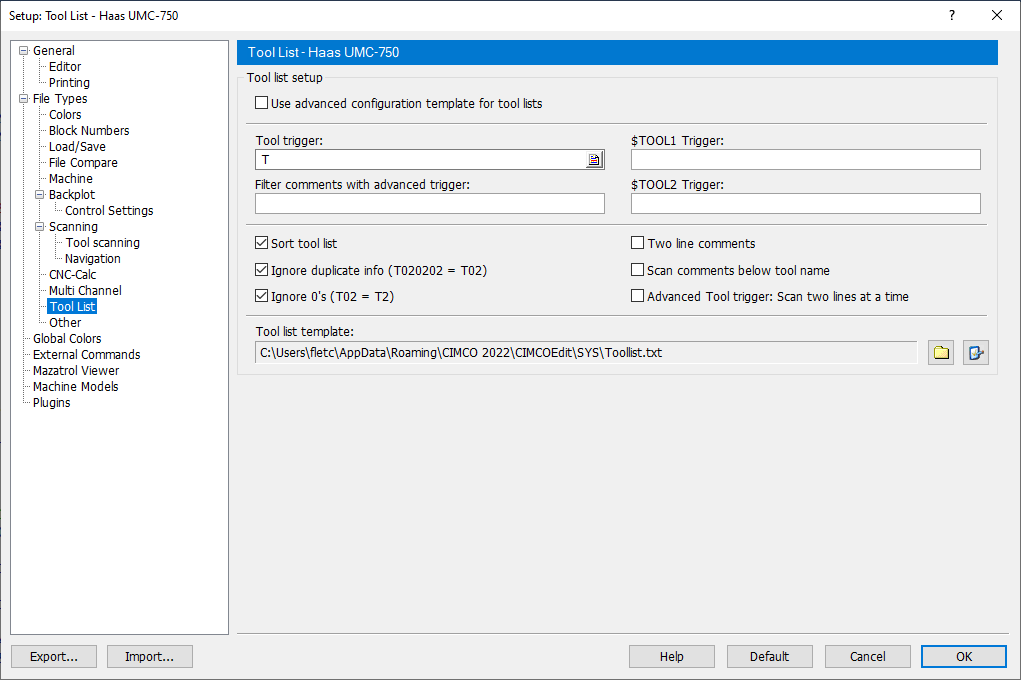Select Tool List tree item
Viewport: 1021px width, 680px height.
point(72,306)
